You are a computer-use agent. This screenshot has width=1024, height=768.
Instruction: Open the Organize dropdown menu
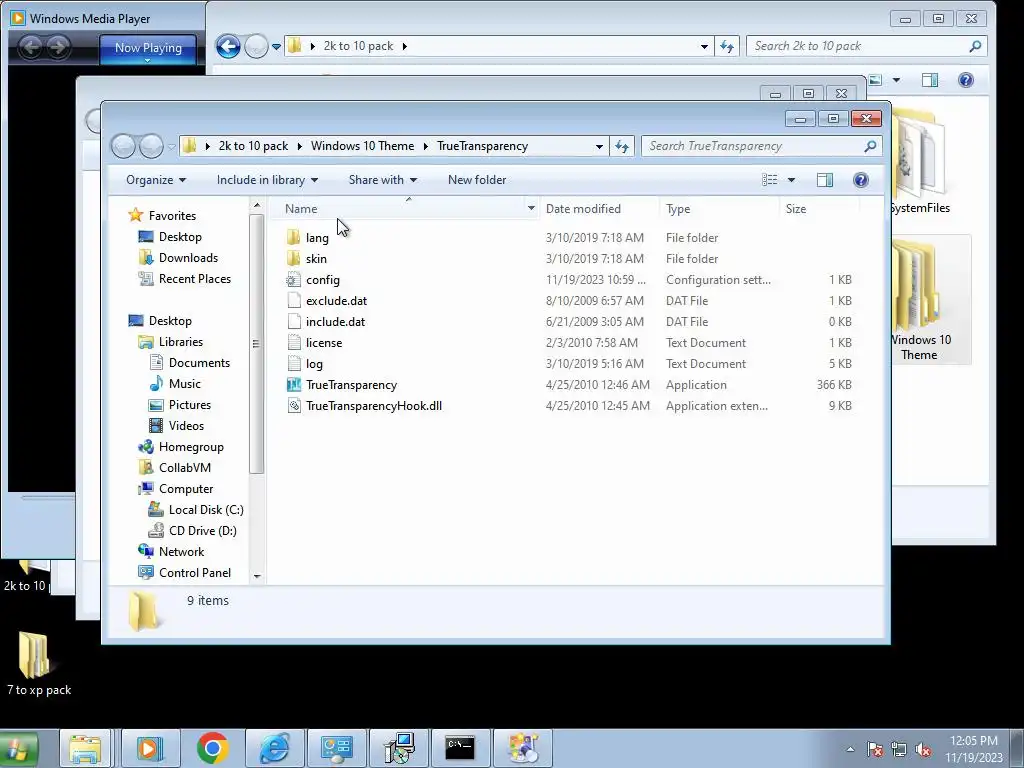(x=155, y=180)
